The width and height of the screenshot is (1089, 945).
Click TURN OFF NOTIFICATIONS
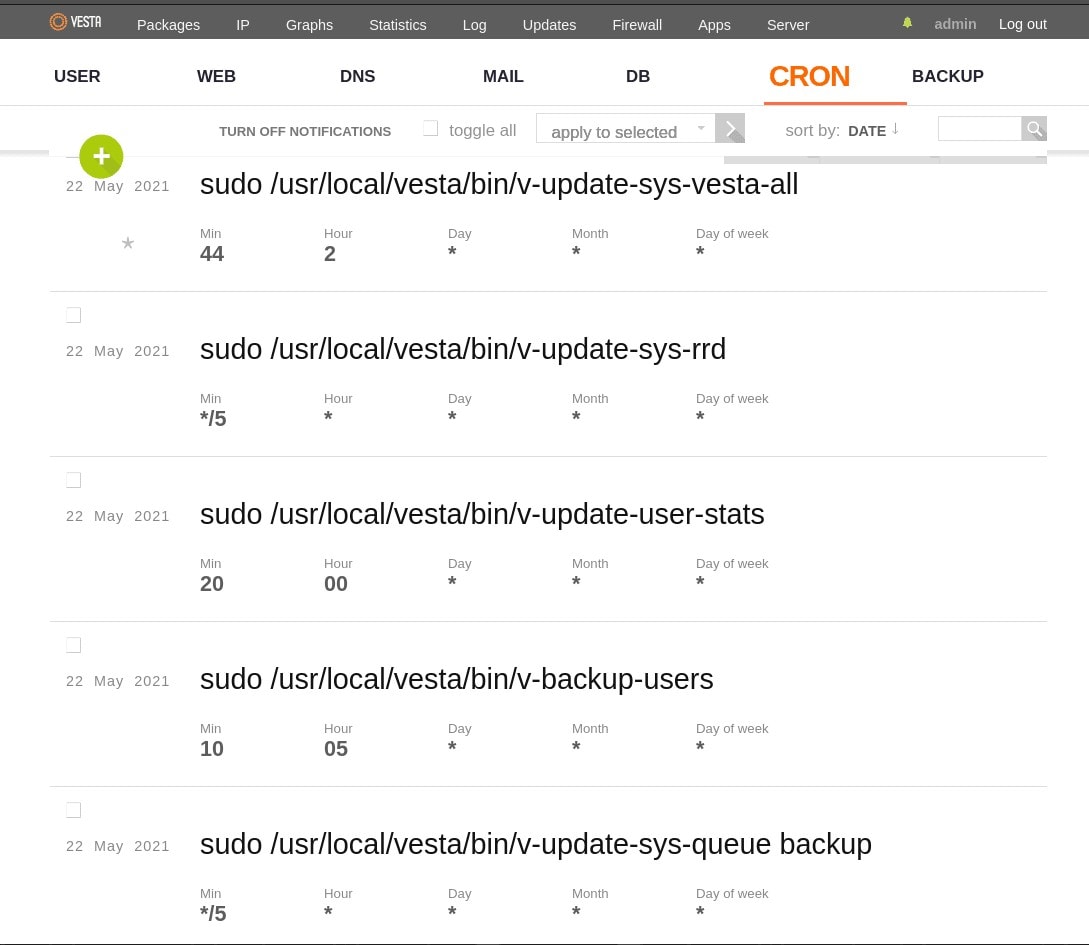click(x=305, y=131)
